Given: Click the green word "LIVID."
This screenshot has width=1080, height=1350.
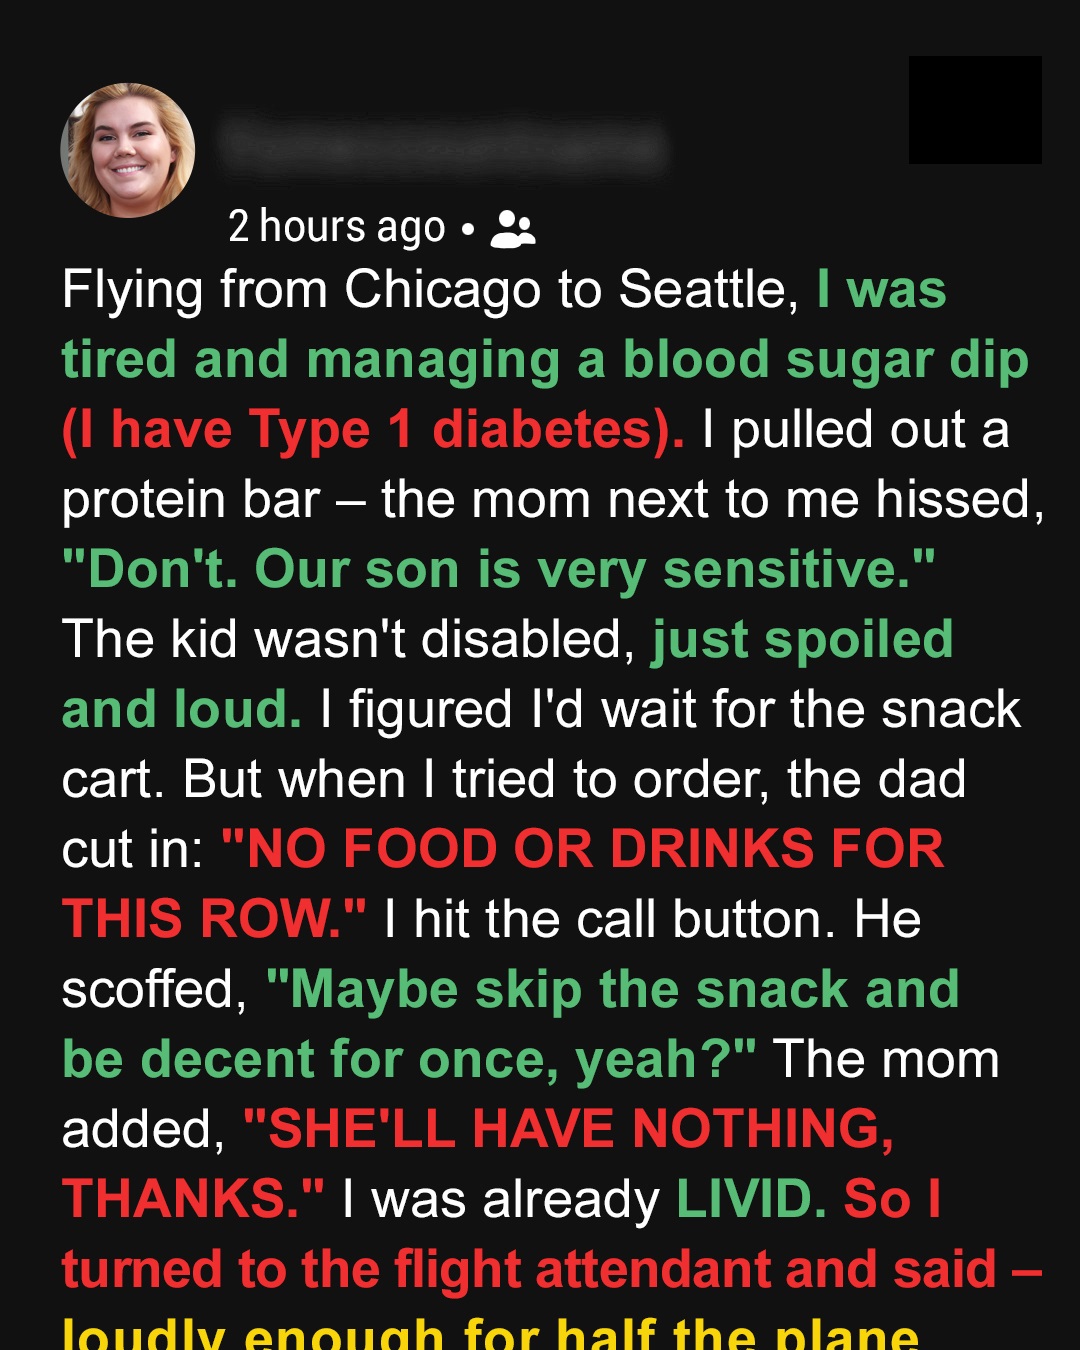Looking at the screenshot, I should (751, 1200).
